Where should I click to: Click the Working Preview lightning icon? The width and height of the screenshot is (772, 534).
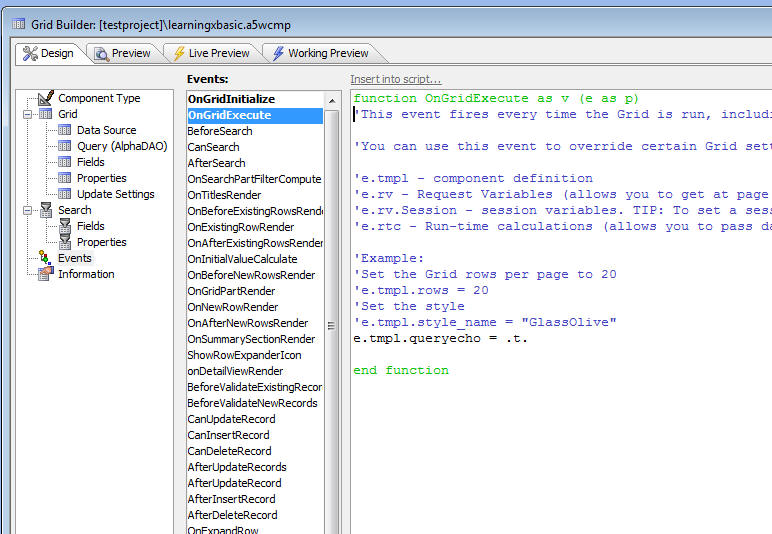click(278, 53)
